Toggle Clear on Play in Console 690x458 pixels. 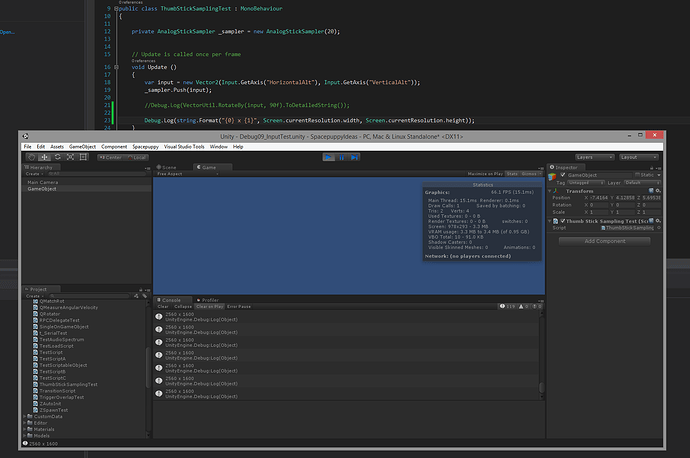coord(210,305)
